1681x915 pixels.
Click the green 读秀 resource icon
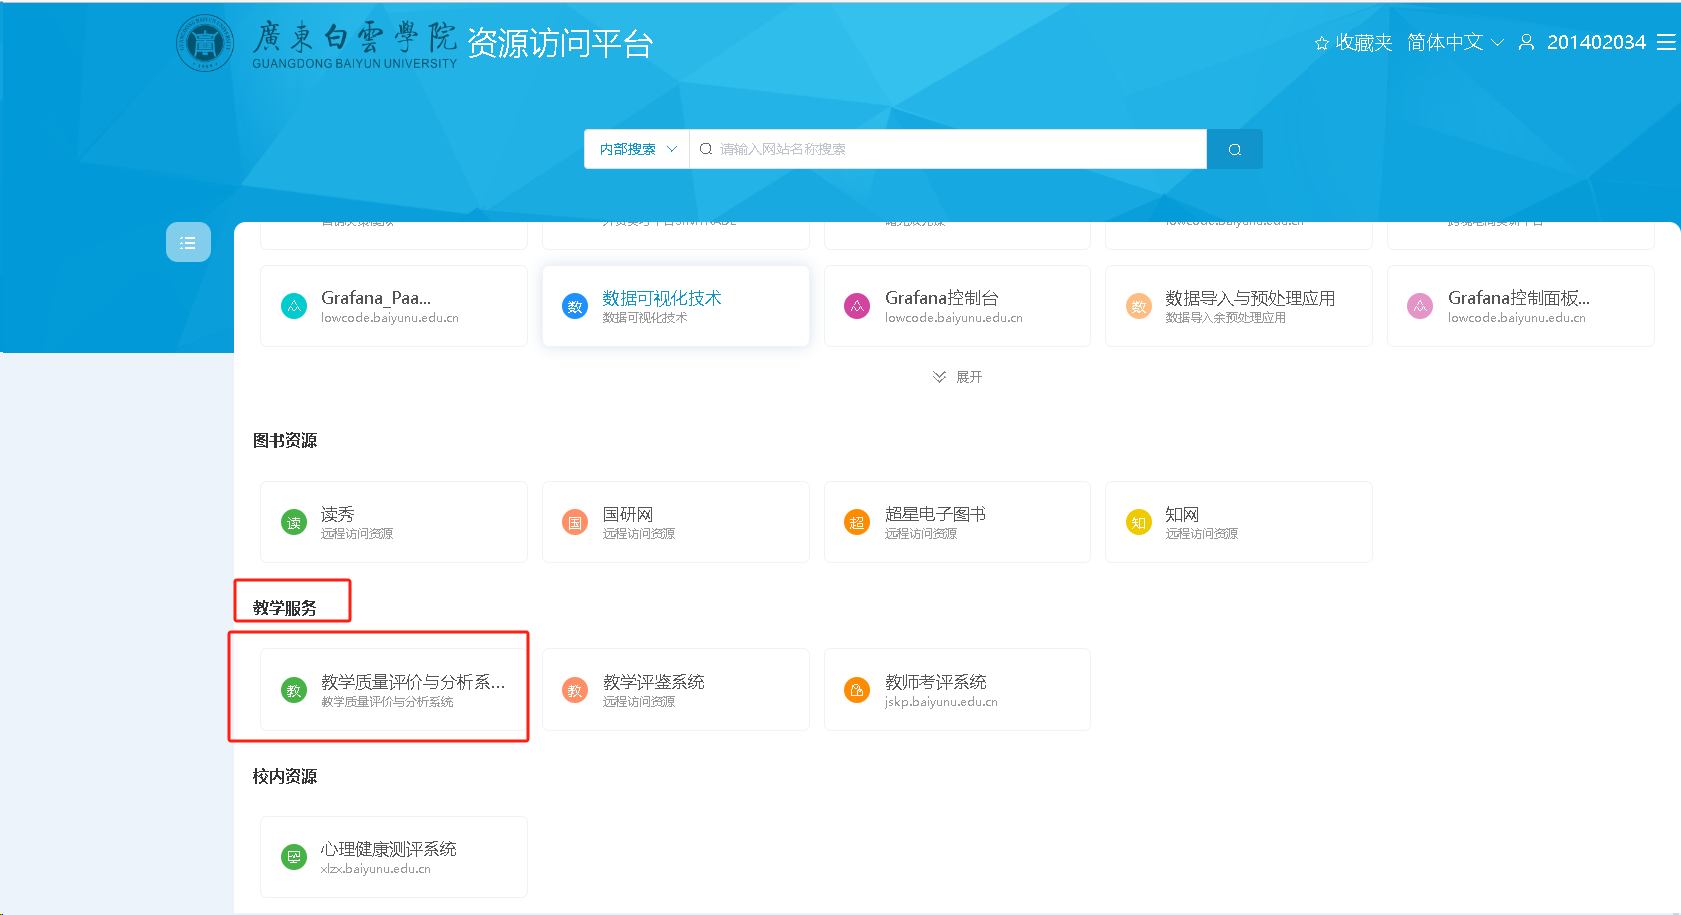[x=294, y=522]
